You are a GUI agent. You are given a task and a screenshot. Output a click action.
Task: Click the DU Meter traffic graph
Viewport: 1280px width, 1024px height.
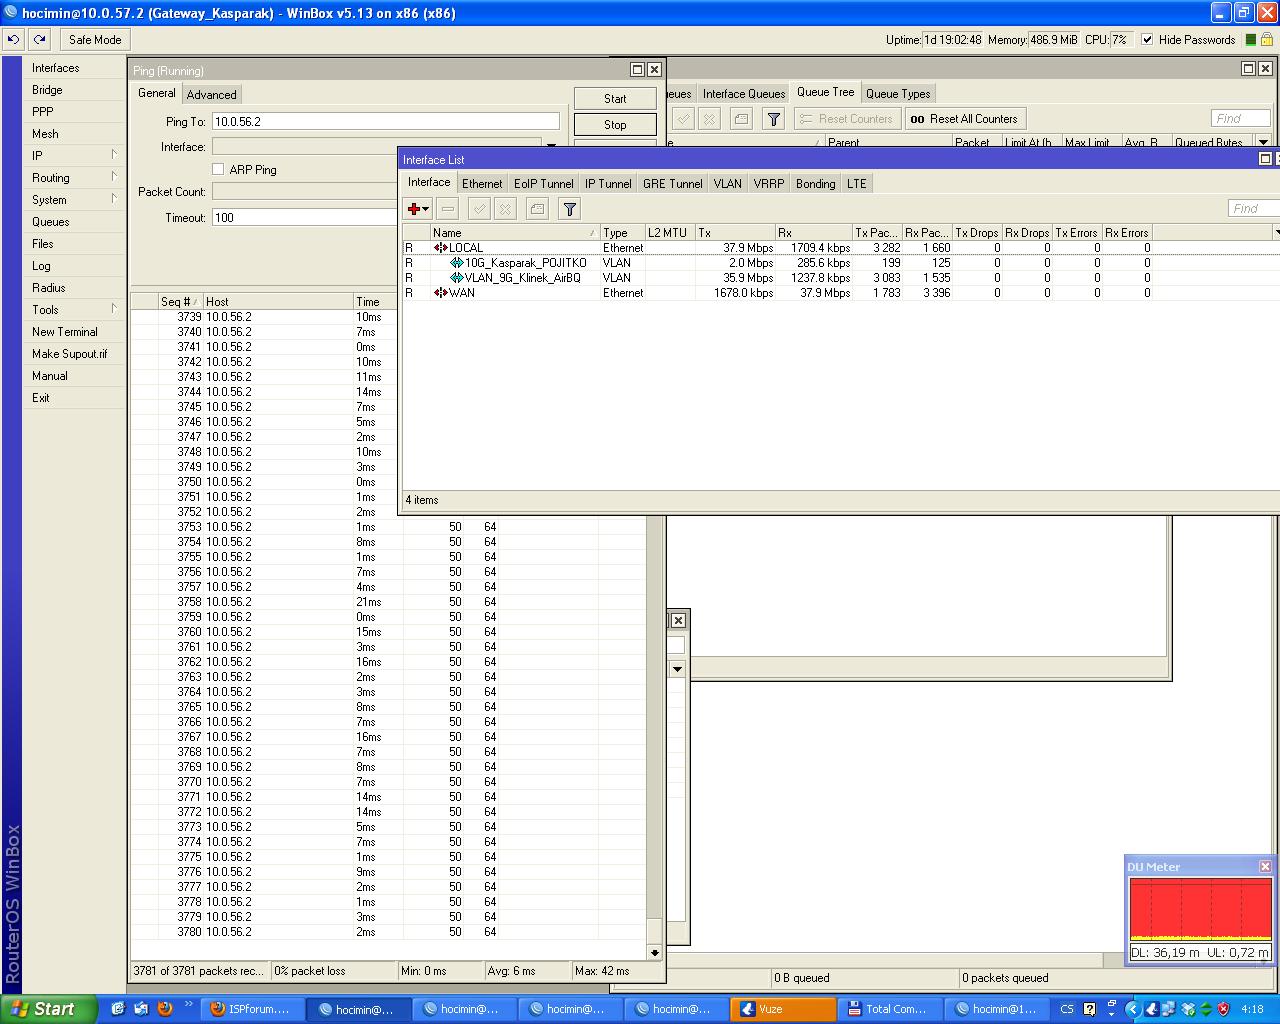pyautogui.click(x=1200, y=909)
